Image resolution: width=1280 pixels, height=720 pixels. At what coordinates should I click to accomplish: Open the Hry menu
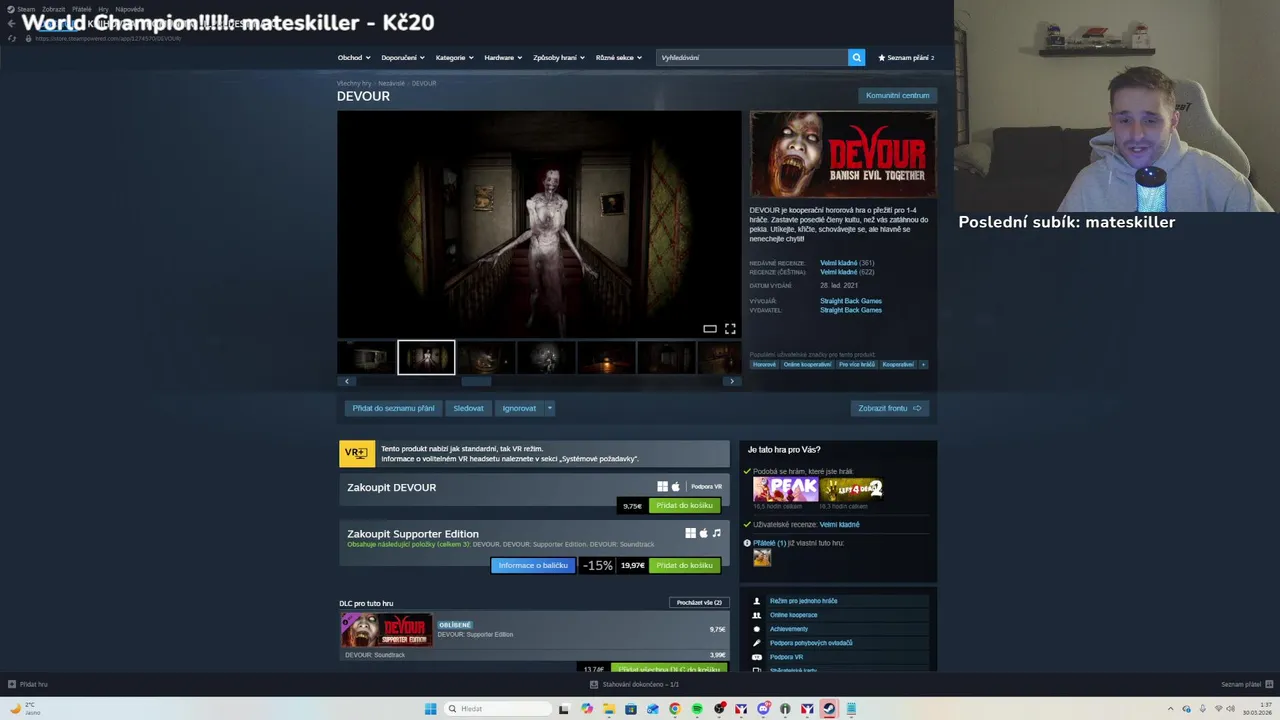pos(104,9)
